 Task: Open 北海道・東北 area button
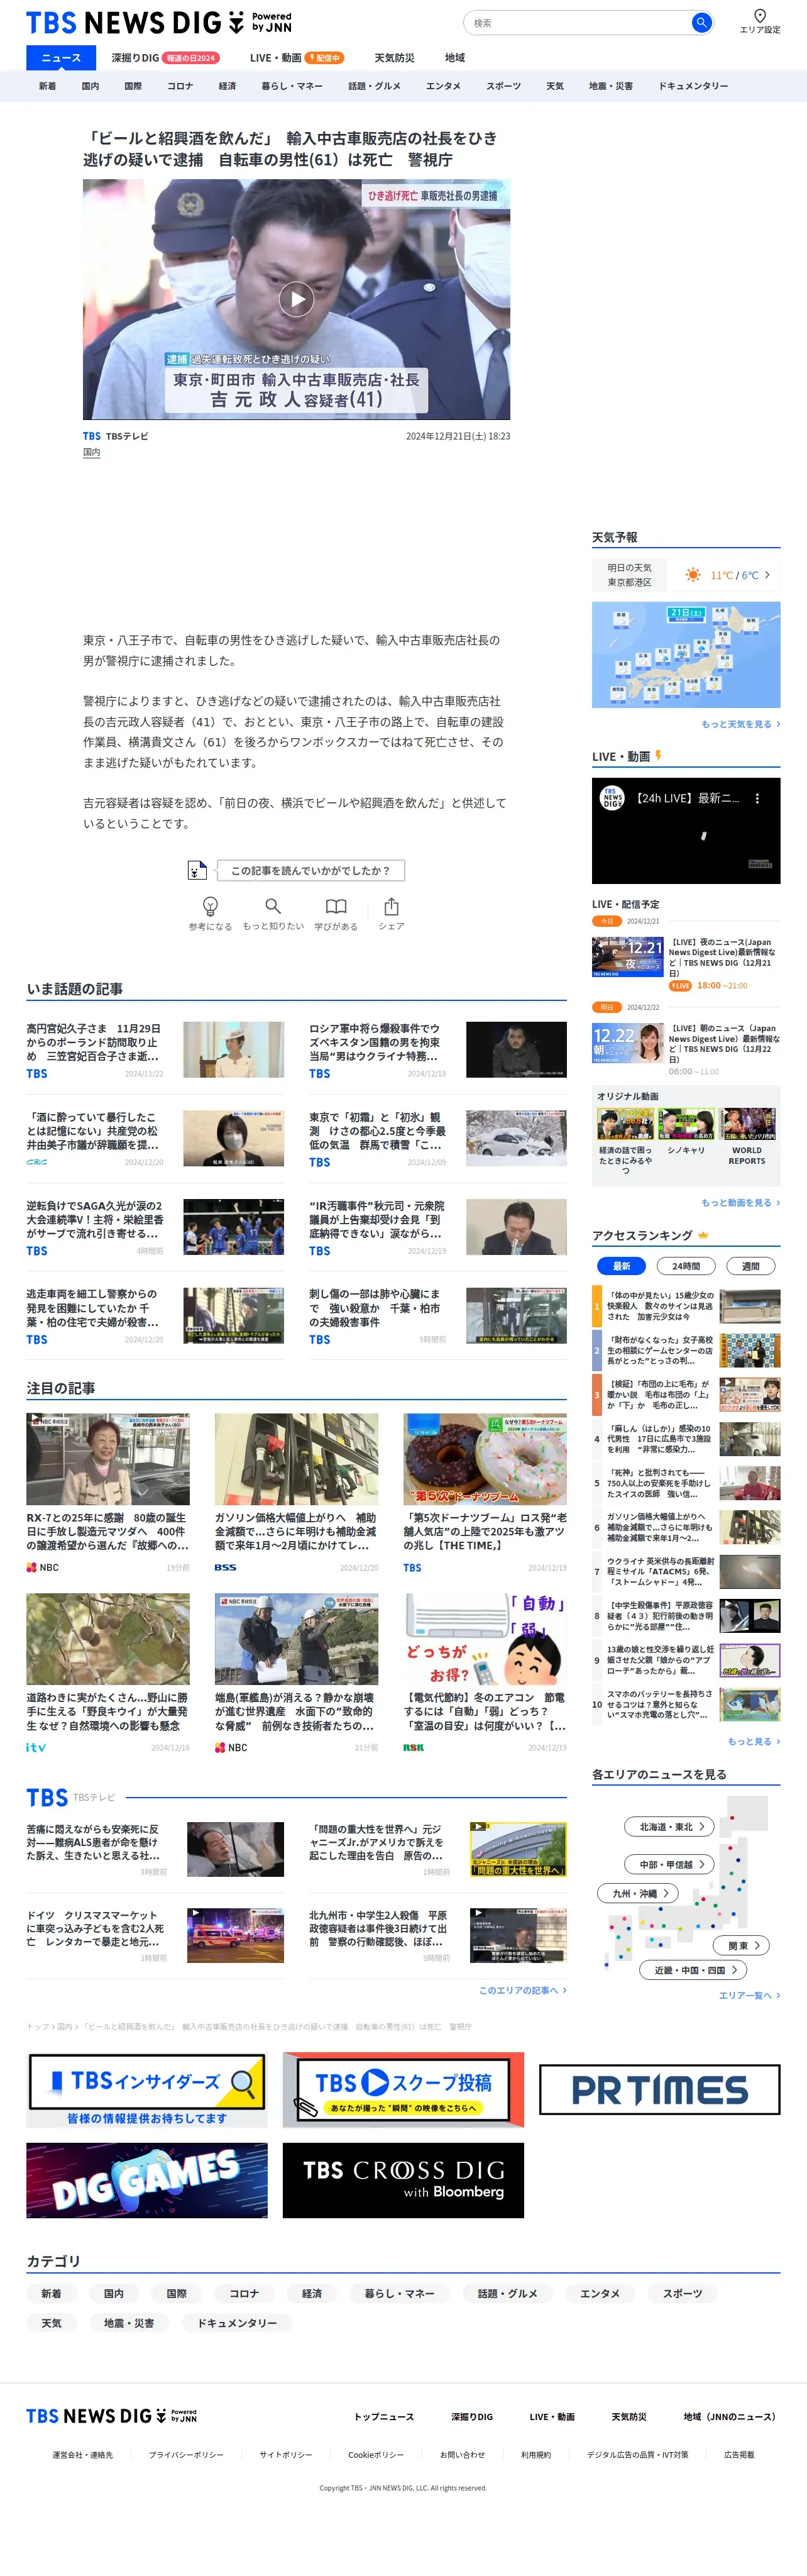tap(671, 1826)
